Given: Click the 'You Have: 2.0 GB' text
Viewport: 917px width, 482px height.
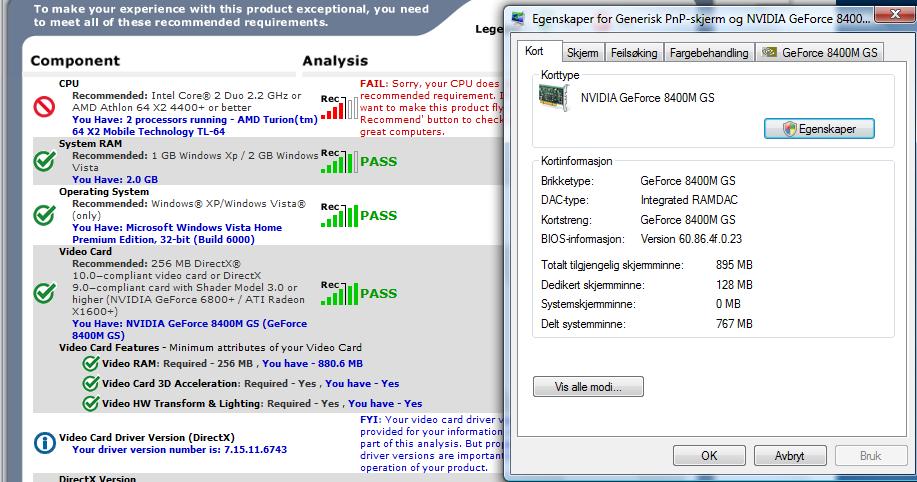Looking at the screenshot, I should 115,180.
